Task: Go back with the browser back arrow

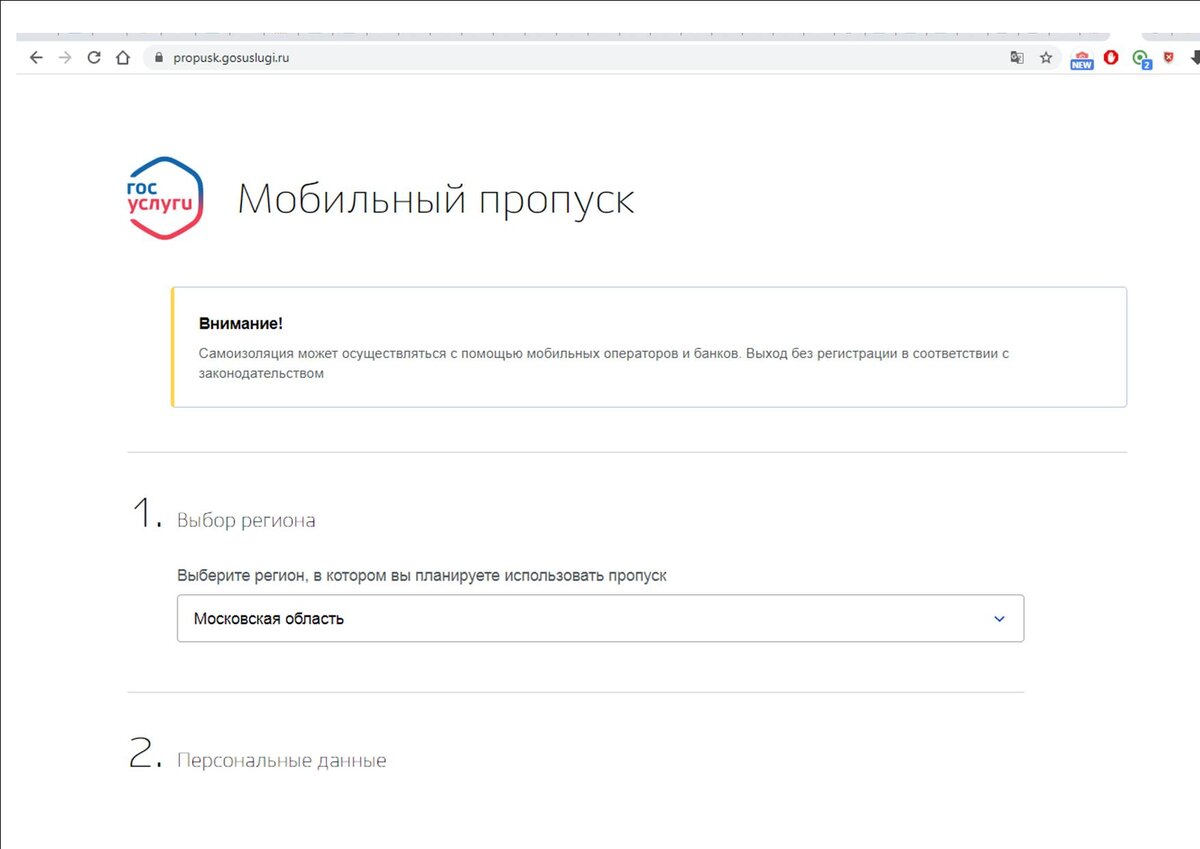Action: pos(36,58)
